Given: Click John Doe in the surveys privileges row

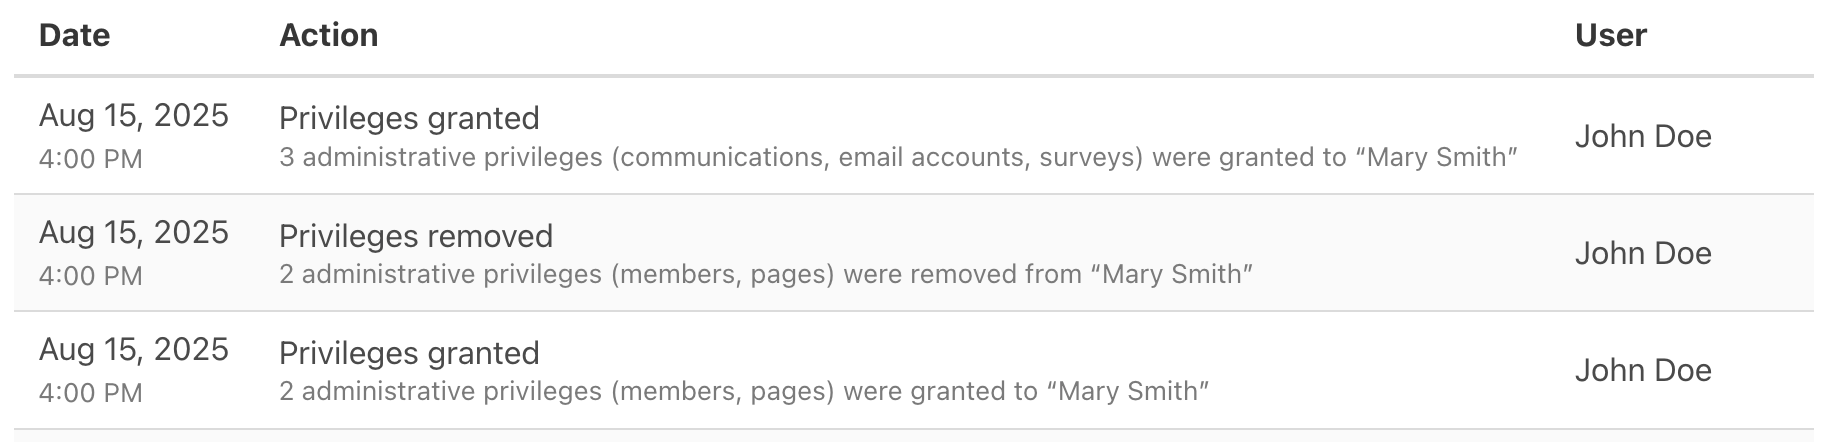Looking at the screenshot, I should [1643, 136].
